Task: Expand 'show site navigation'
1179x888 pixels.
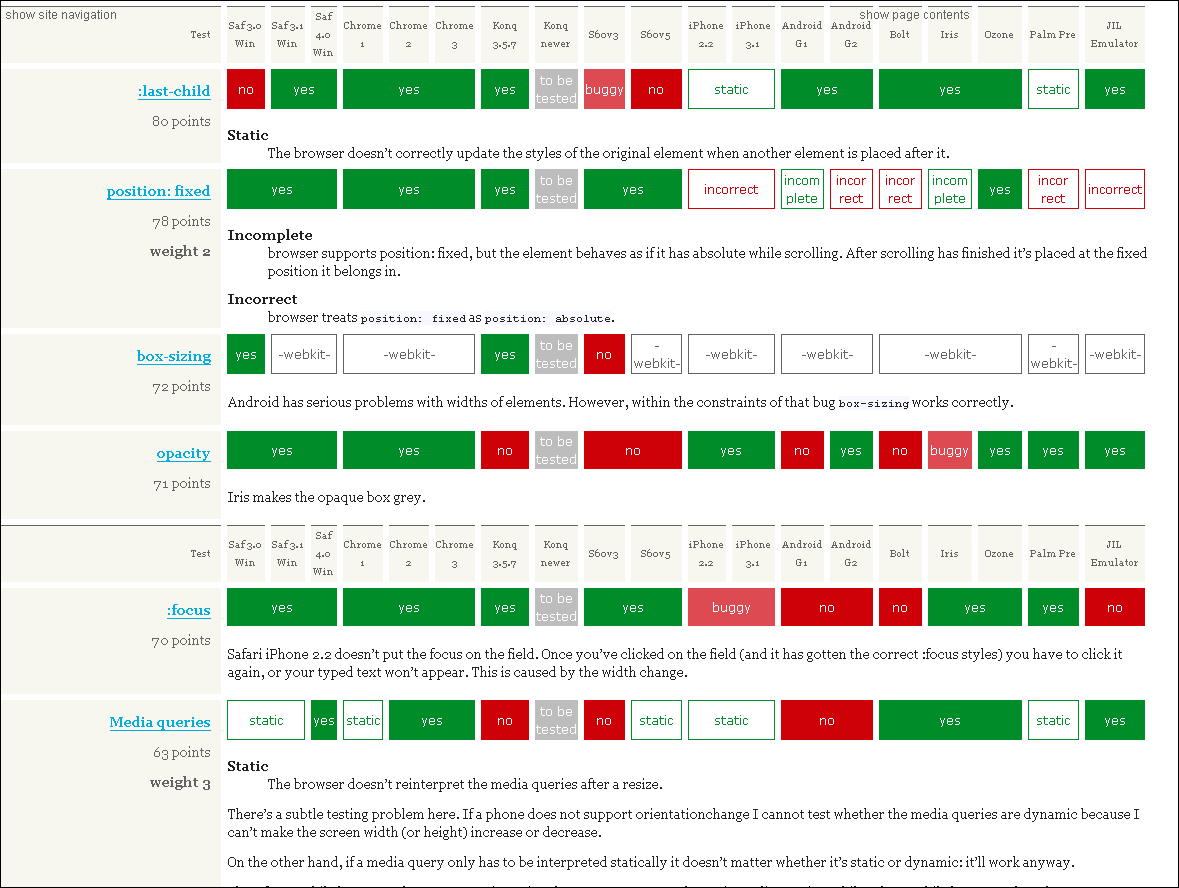Action: pyautogui.click(x=61, y=14)
